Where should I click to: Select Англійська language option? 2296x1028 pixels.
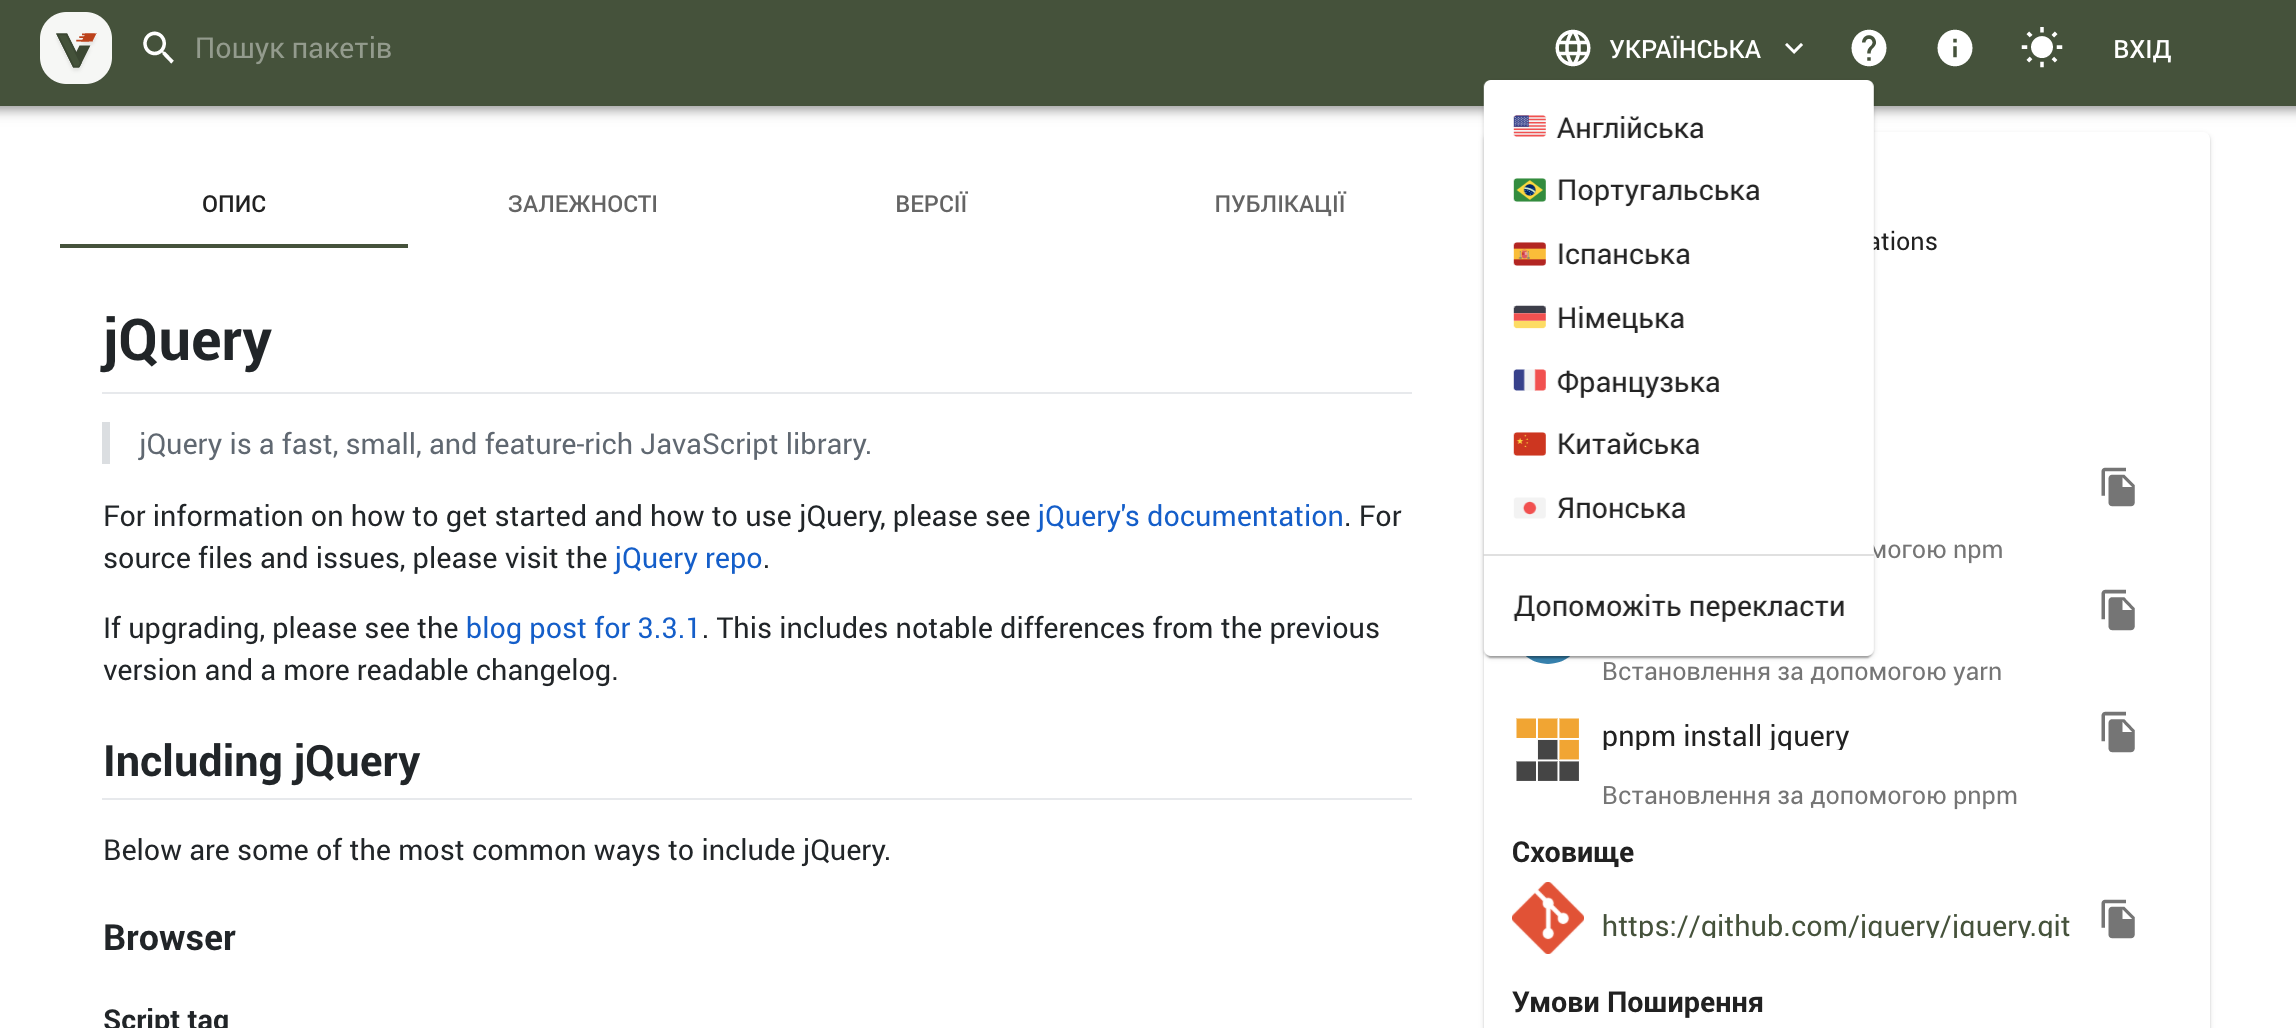[1678, 128]
